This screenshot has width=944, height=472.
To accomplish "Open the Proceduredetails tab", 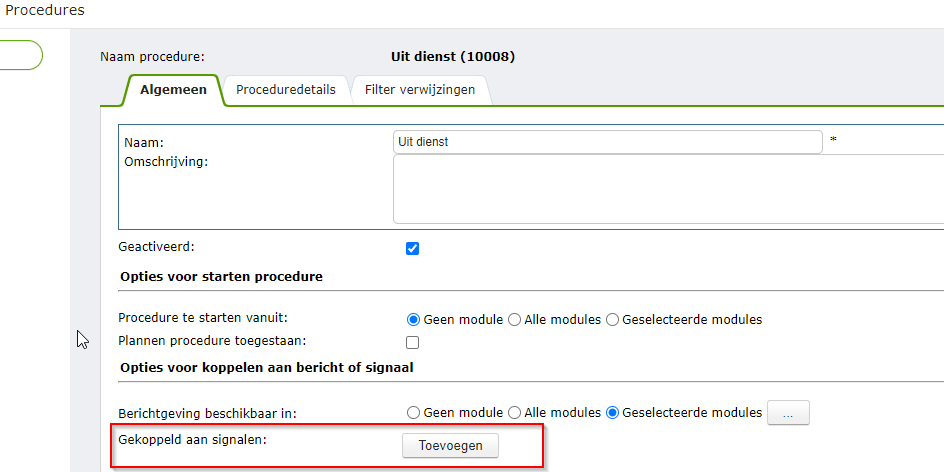I will click(285, 89).
